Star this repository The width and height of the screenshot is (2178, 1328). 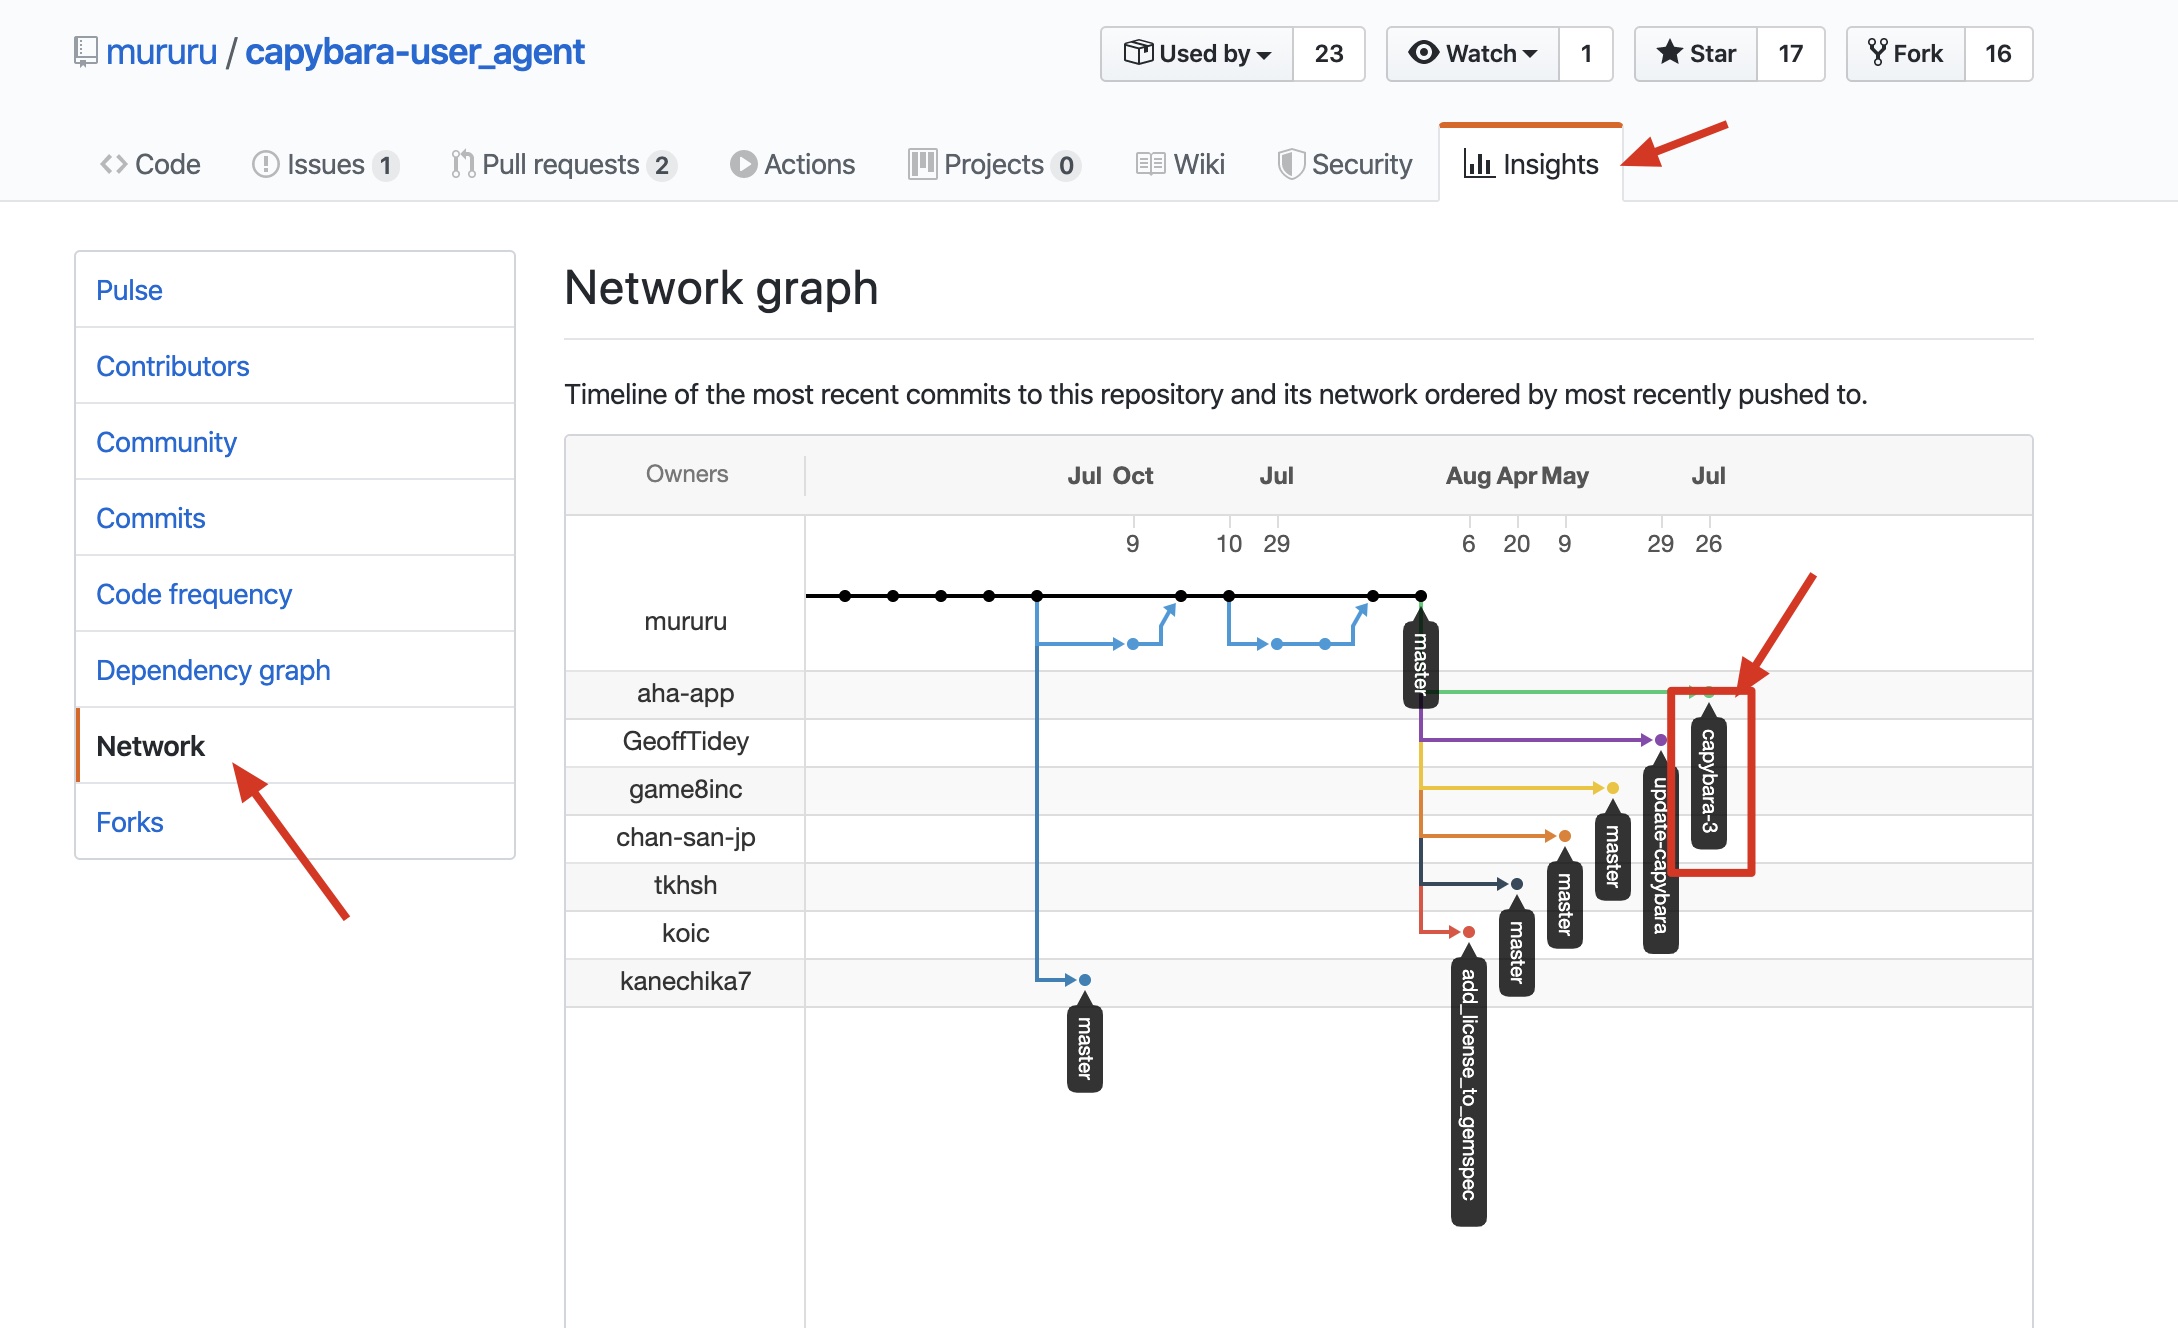point(1696,54)
